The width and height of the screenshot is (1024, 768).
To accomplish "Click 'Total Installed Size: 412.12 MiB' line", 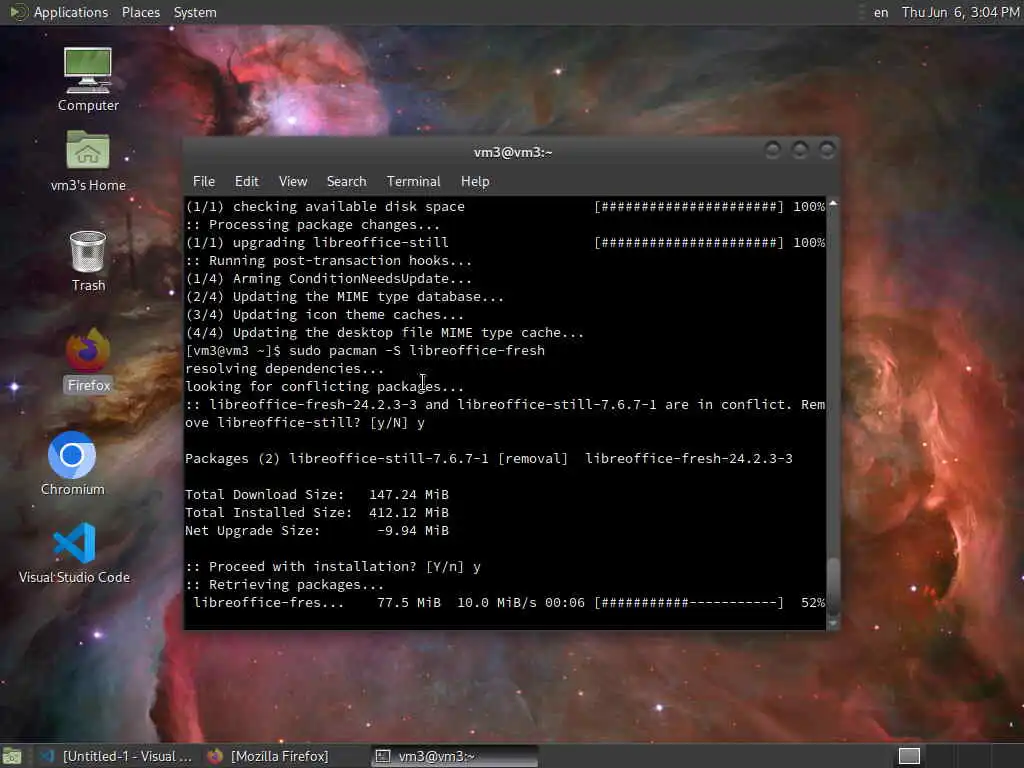I will pyautogui.click(x=317, y=513).
